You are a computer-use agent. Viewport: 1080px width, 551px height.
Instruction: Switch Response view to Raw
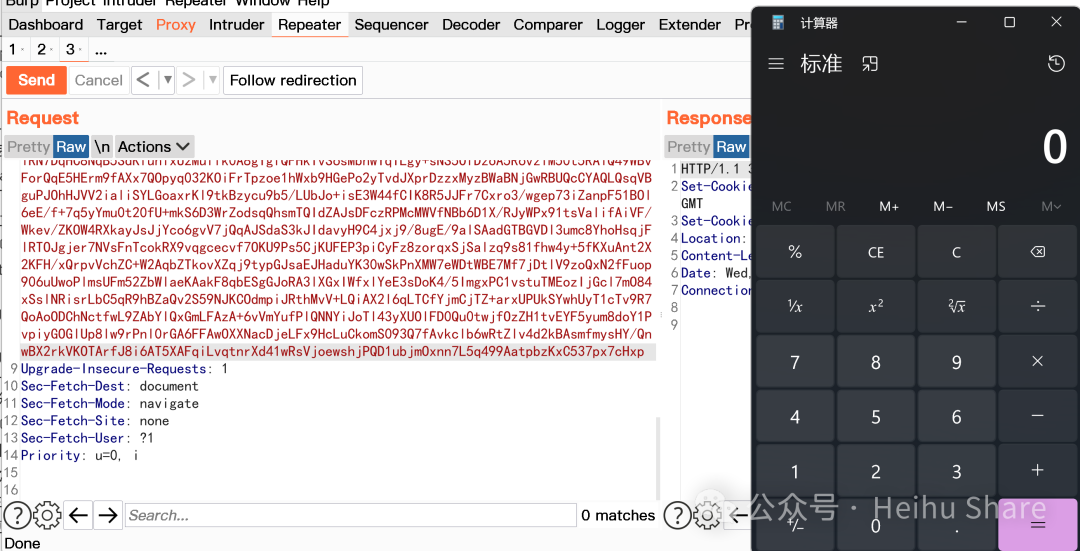coord(731,147)
